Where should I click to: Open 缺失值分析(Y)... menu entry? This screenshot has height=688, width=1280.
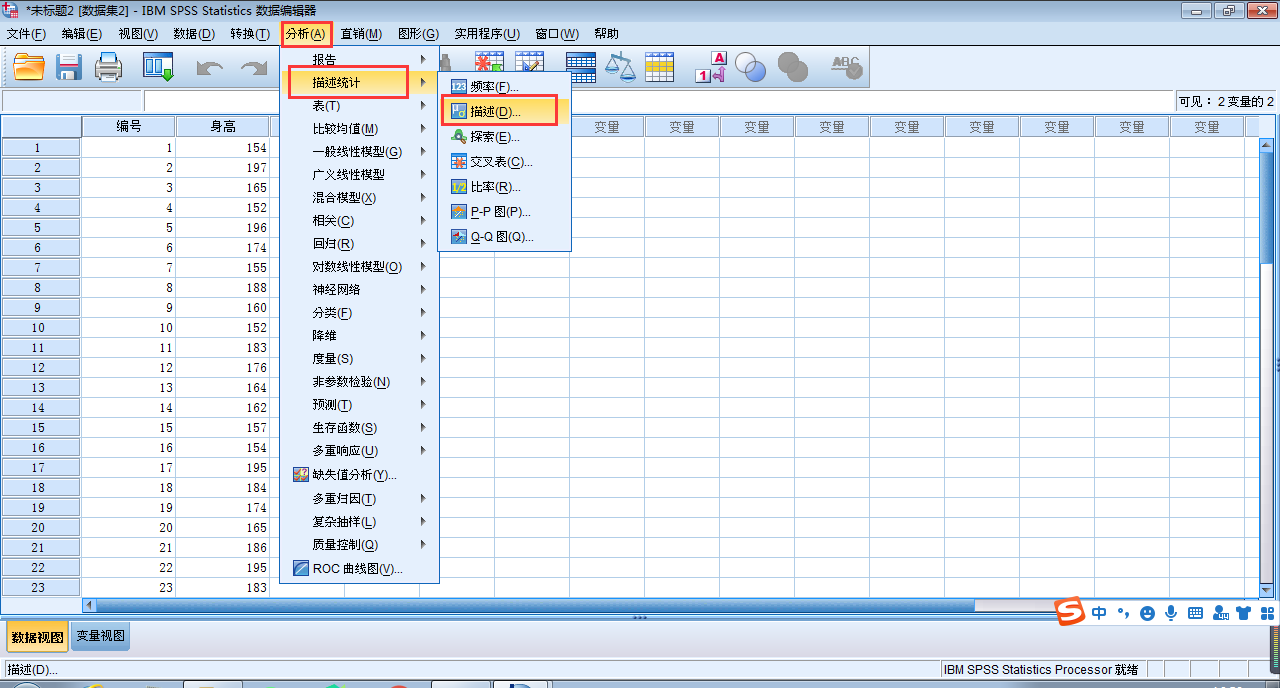click(359, 475)
